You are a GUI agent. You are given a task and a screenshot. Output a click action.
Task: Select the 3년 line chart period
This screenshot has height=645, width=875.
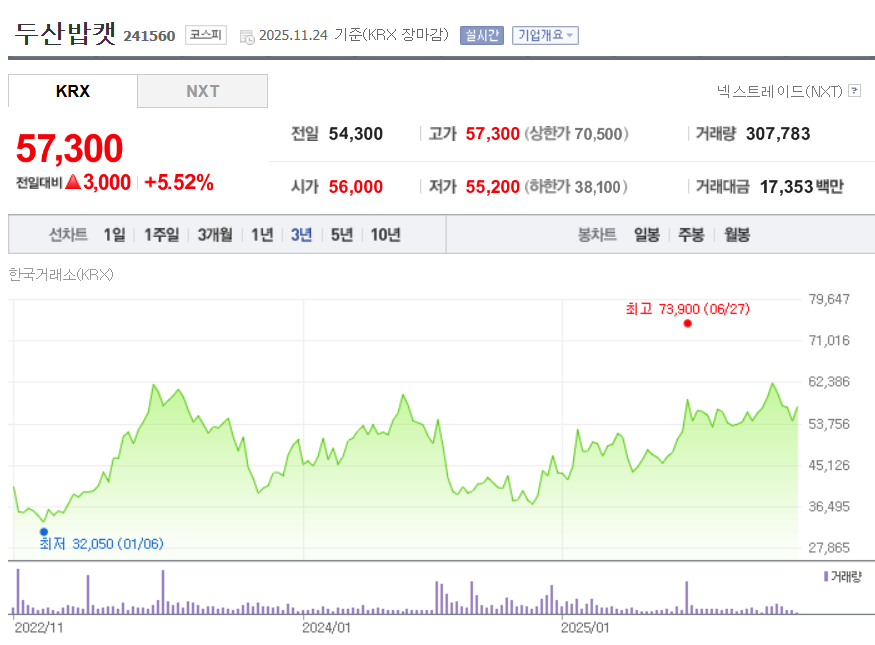coord(301,235)
